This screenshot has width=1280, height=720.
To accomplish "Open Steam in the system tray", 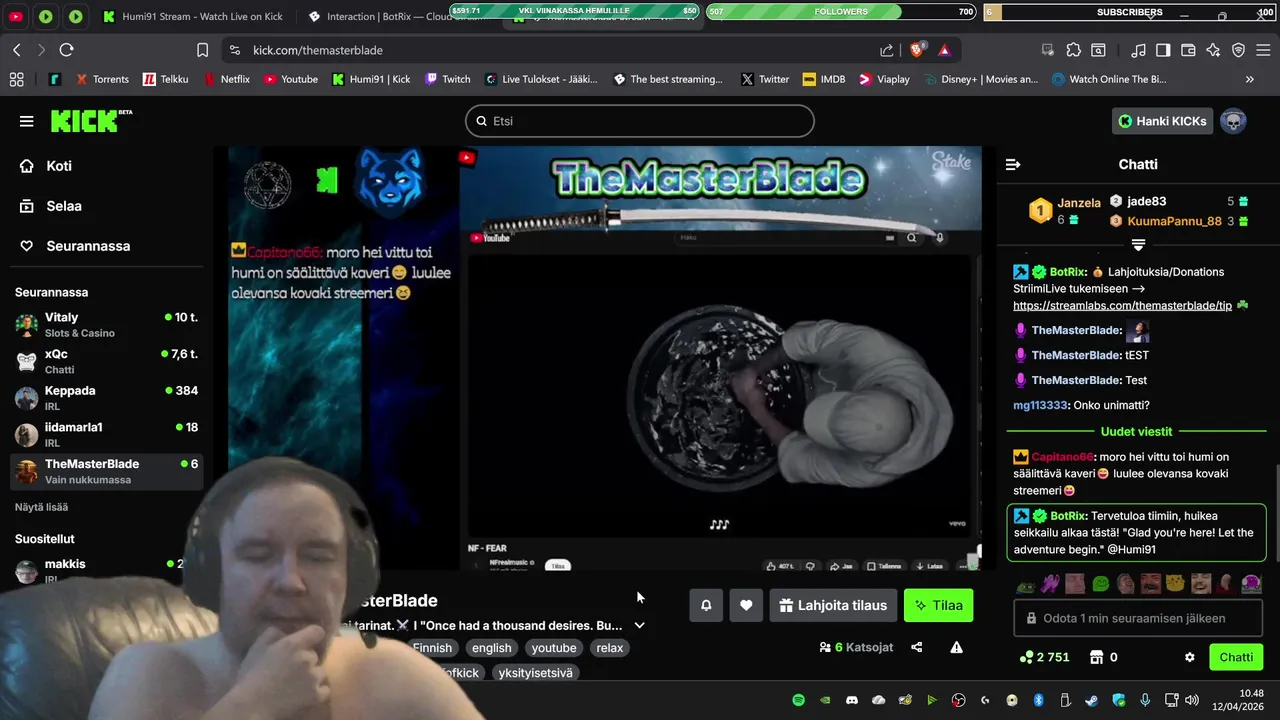I will [1092, 700].
